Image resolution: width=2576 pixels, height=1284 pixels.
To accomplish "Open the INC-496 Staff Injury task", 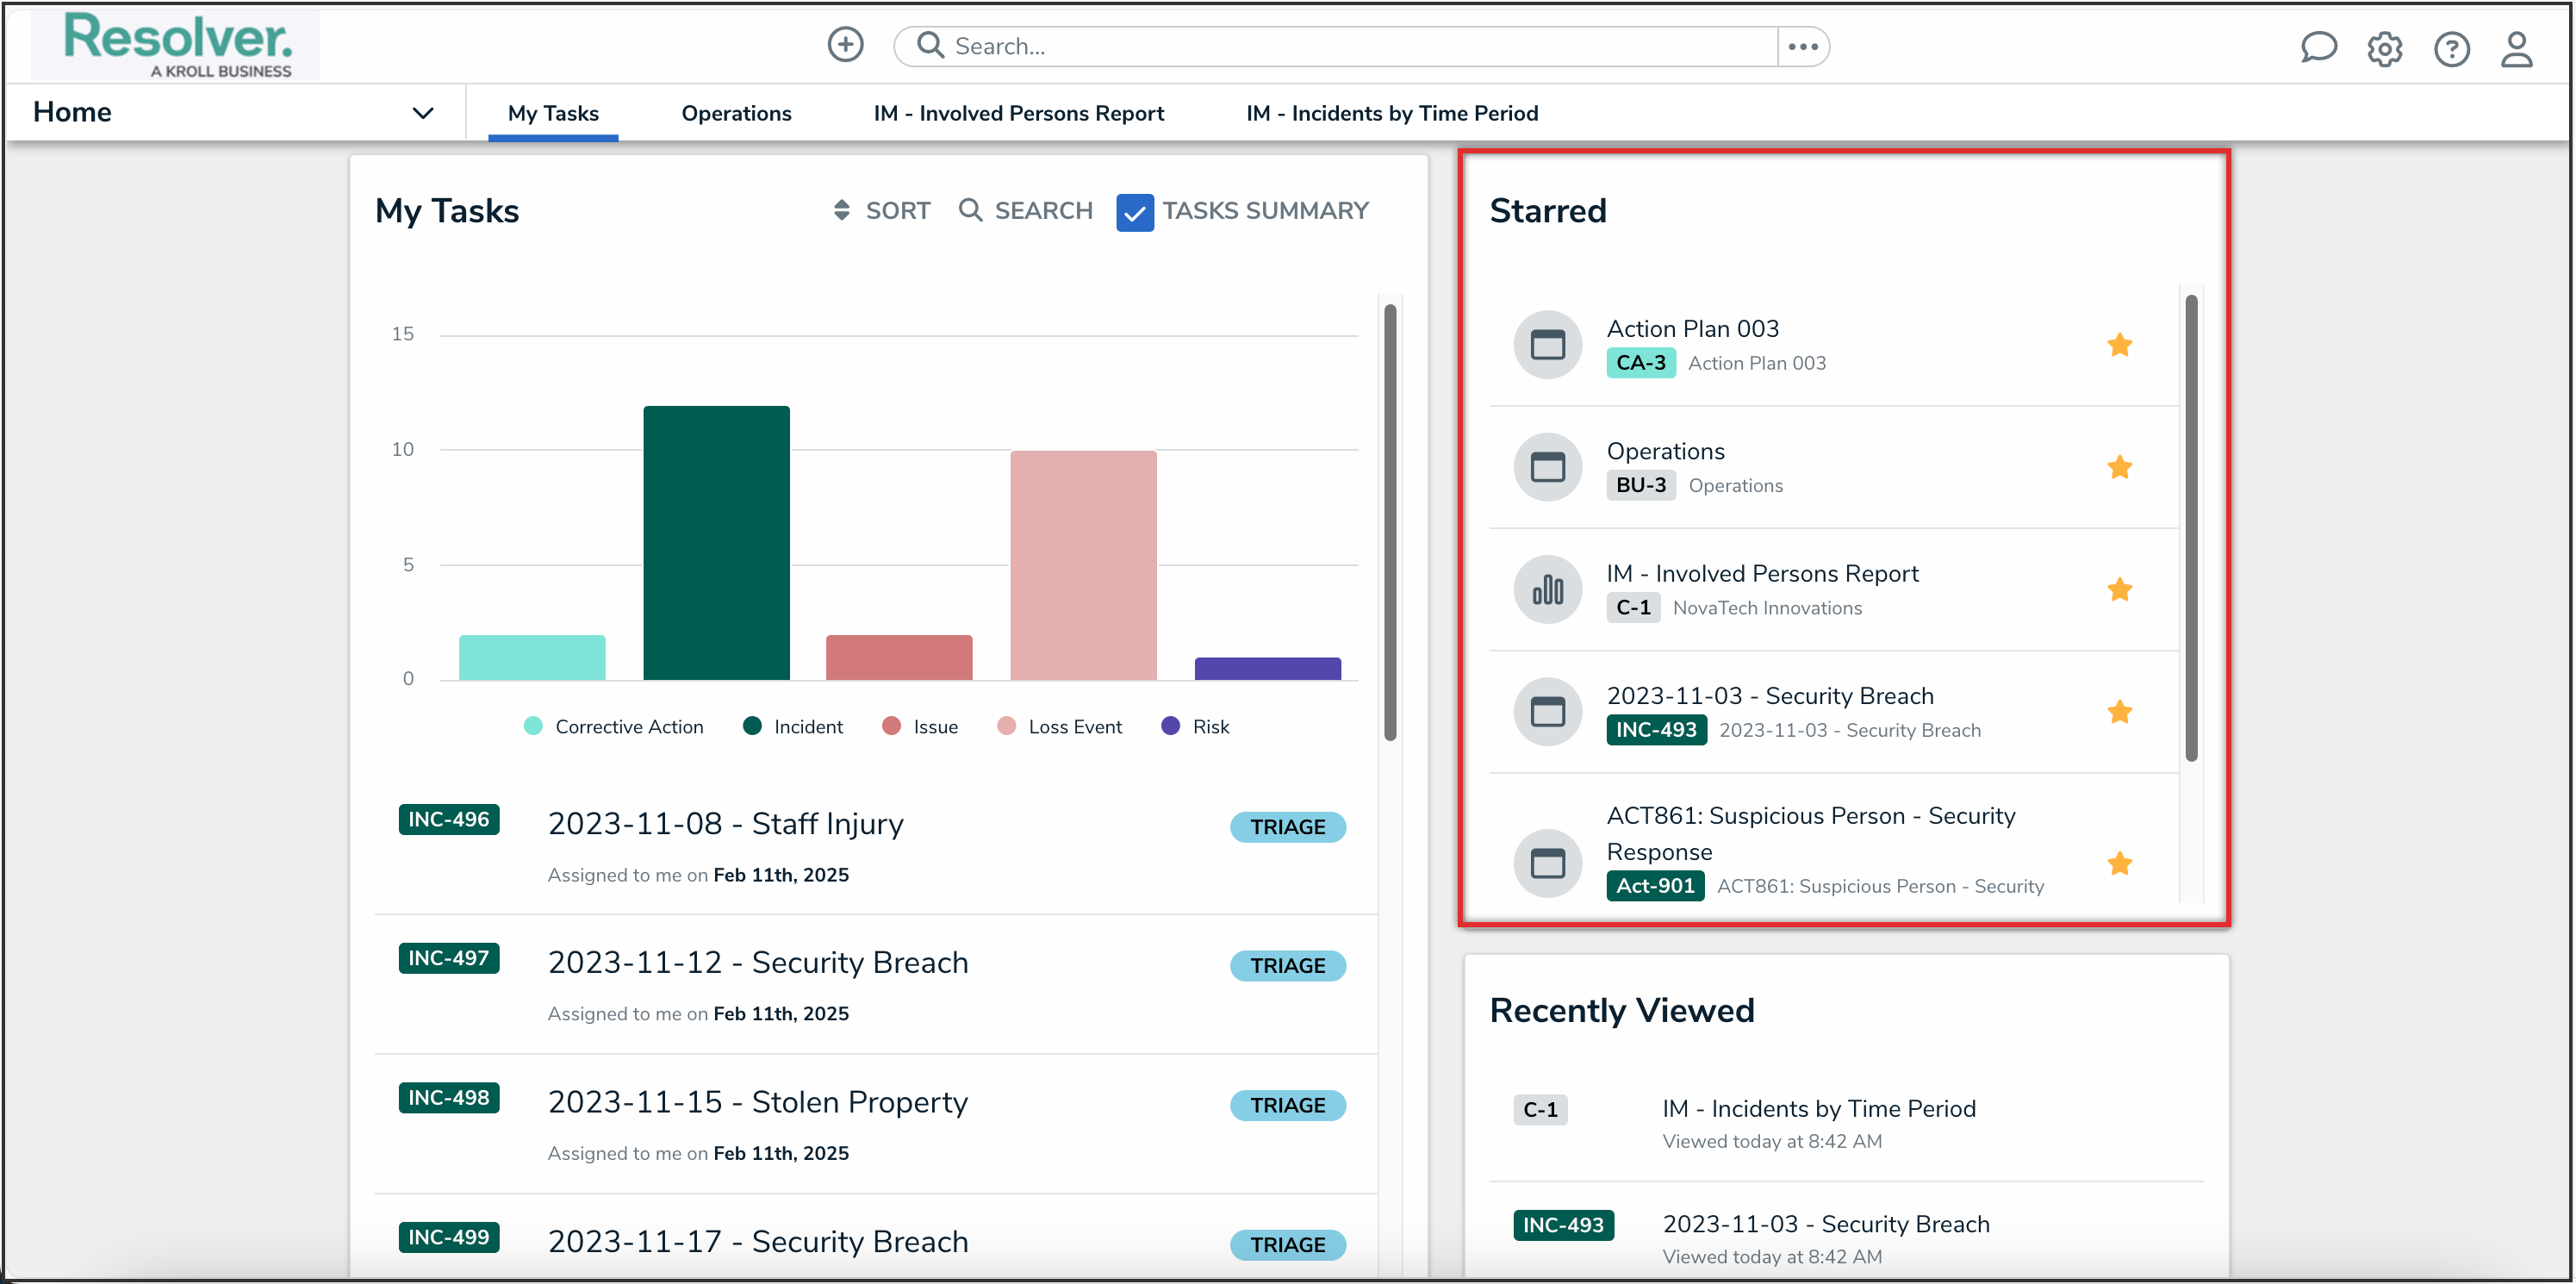I will pyautogui.click(x=725, y=824).
